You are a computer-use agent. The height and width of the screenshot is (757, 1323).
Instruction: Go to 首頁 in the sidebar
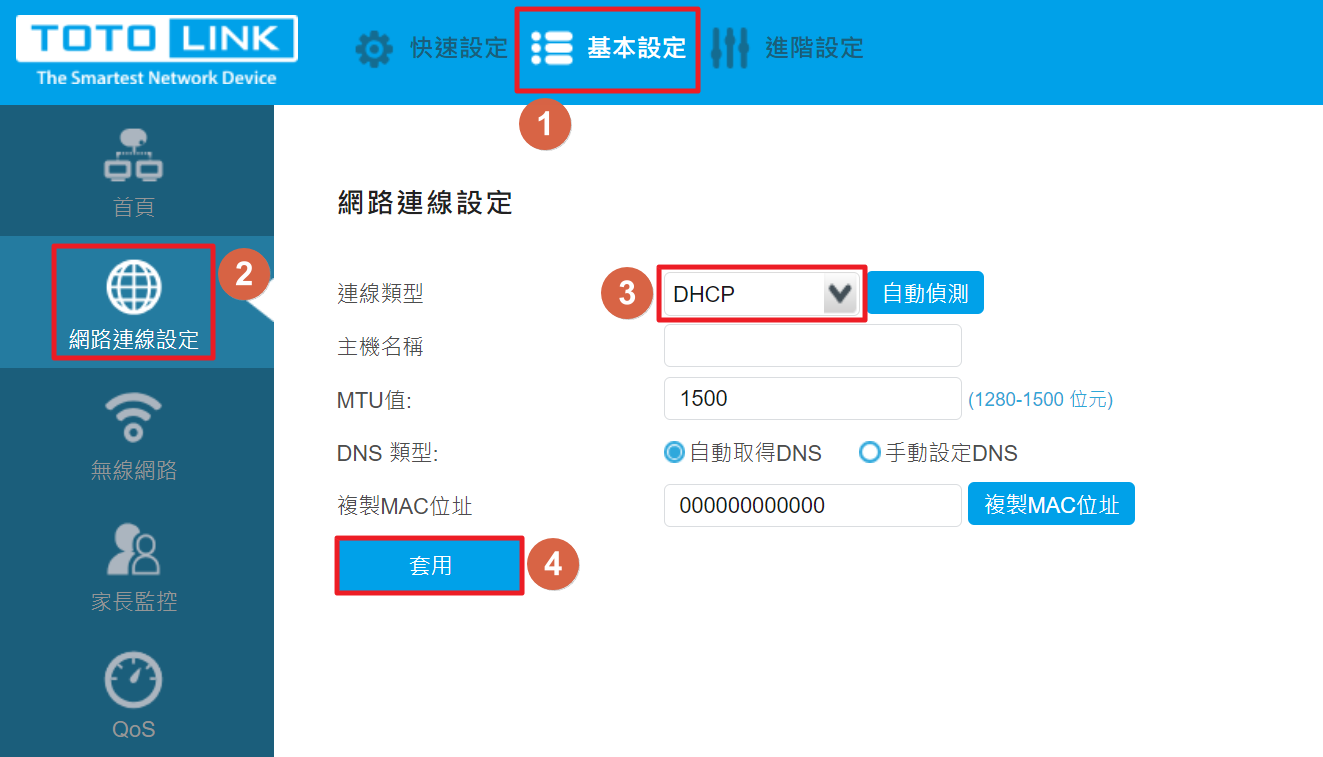coord(134,208)
